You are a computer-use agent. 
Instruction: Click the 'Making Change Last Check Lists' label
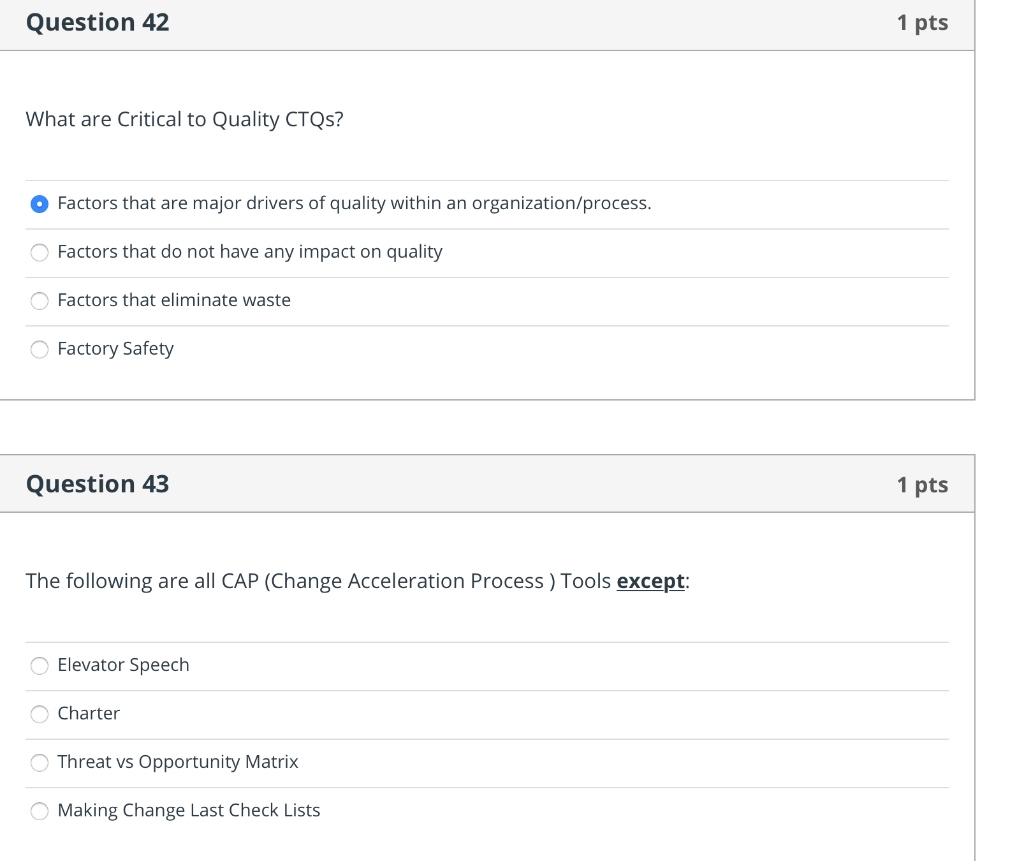[189, 810]
